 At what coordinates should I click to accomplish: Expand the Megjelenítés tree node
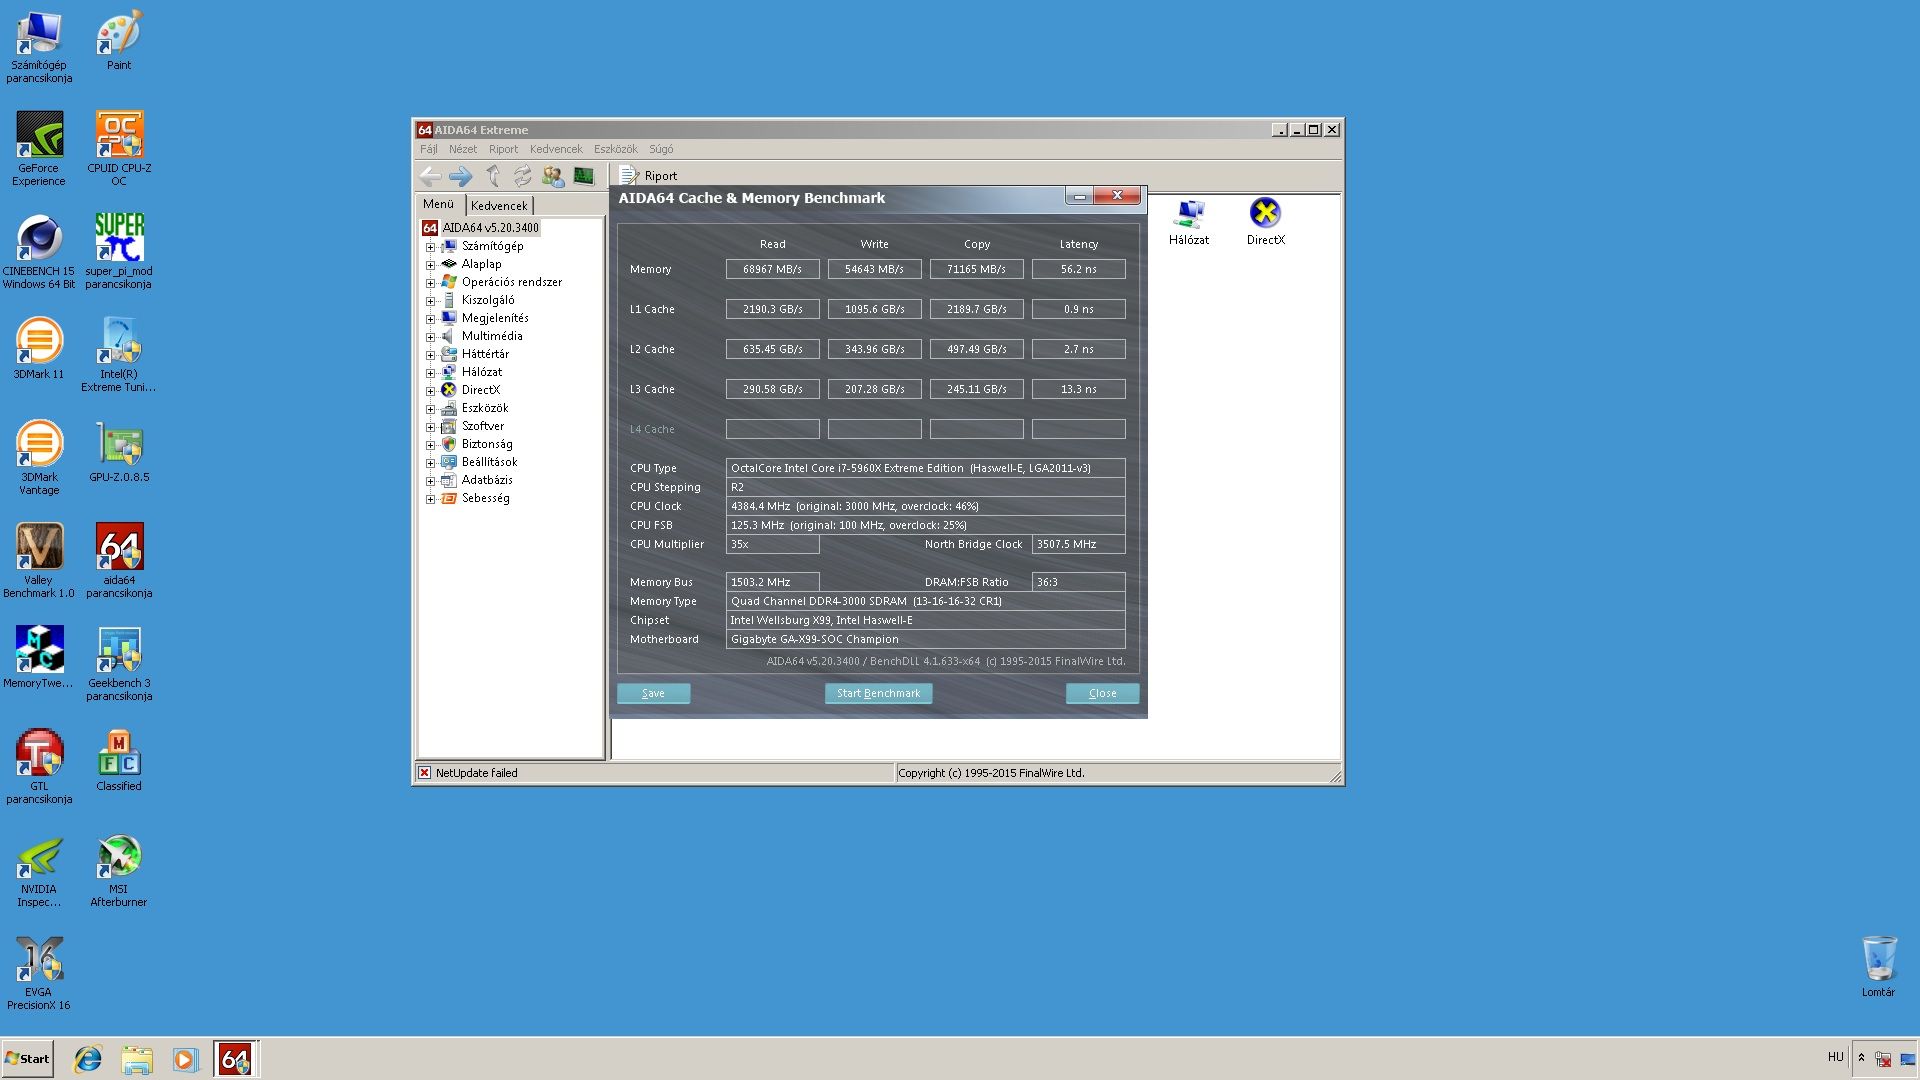[x=430, y=319]
